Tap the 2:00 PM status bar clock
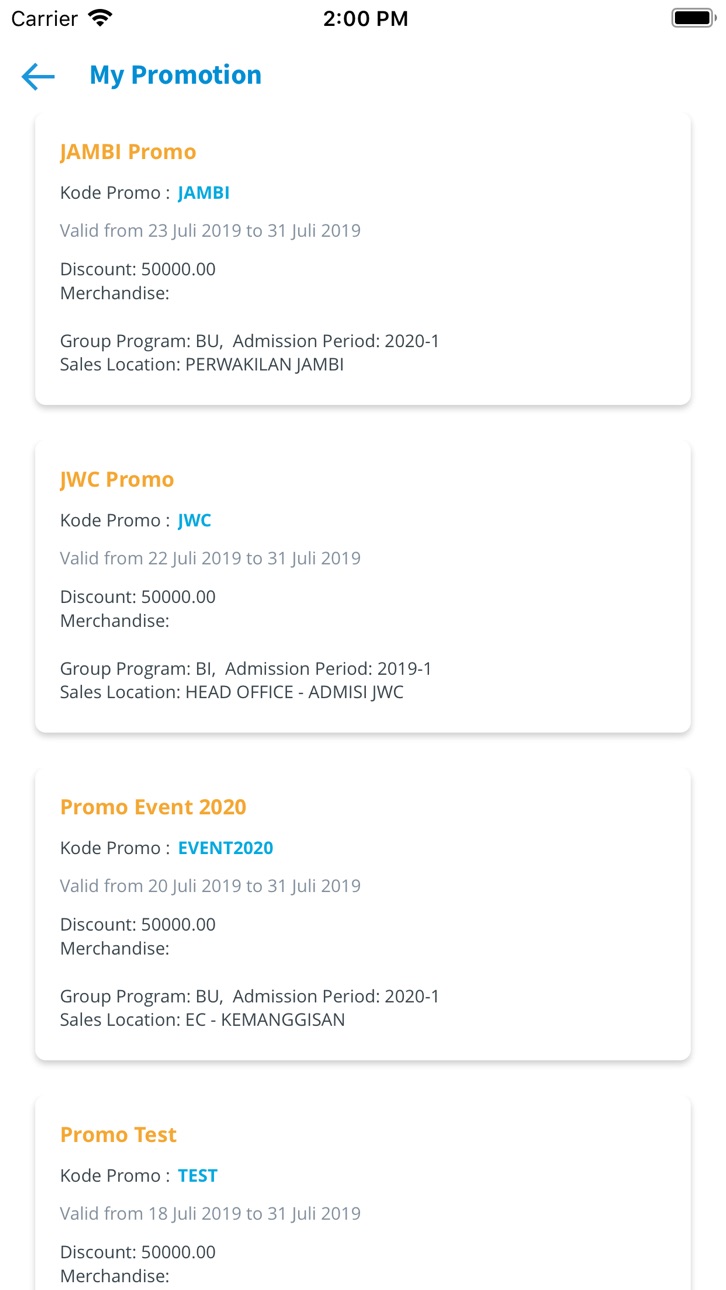This screenshot has height=1290, width=726. [x=365, y=18]
